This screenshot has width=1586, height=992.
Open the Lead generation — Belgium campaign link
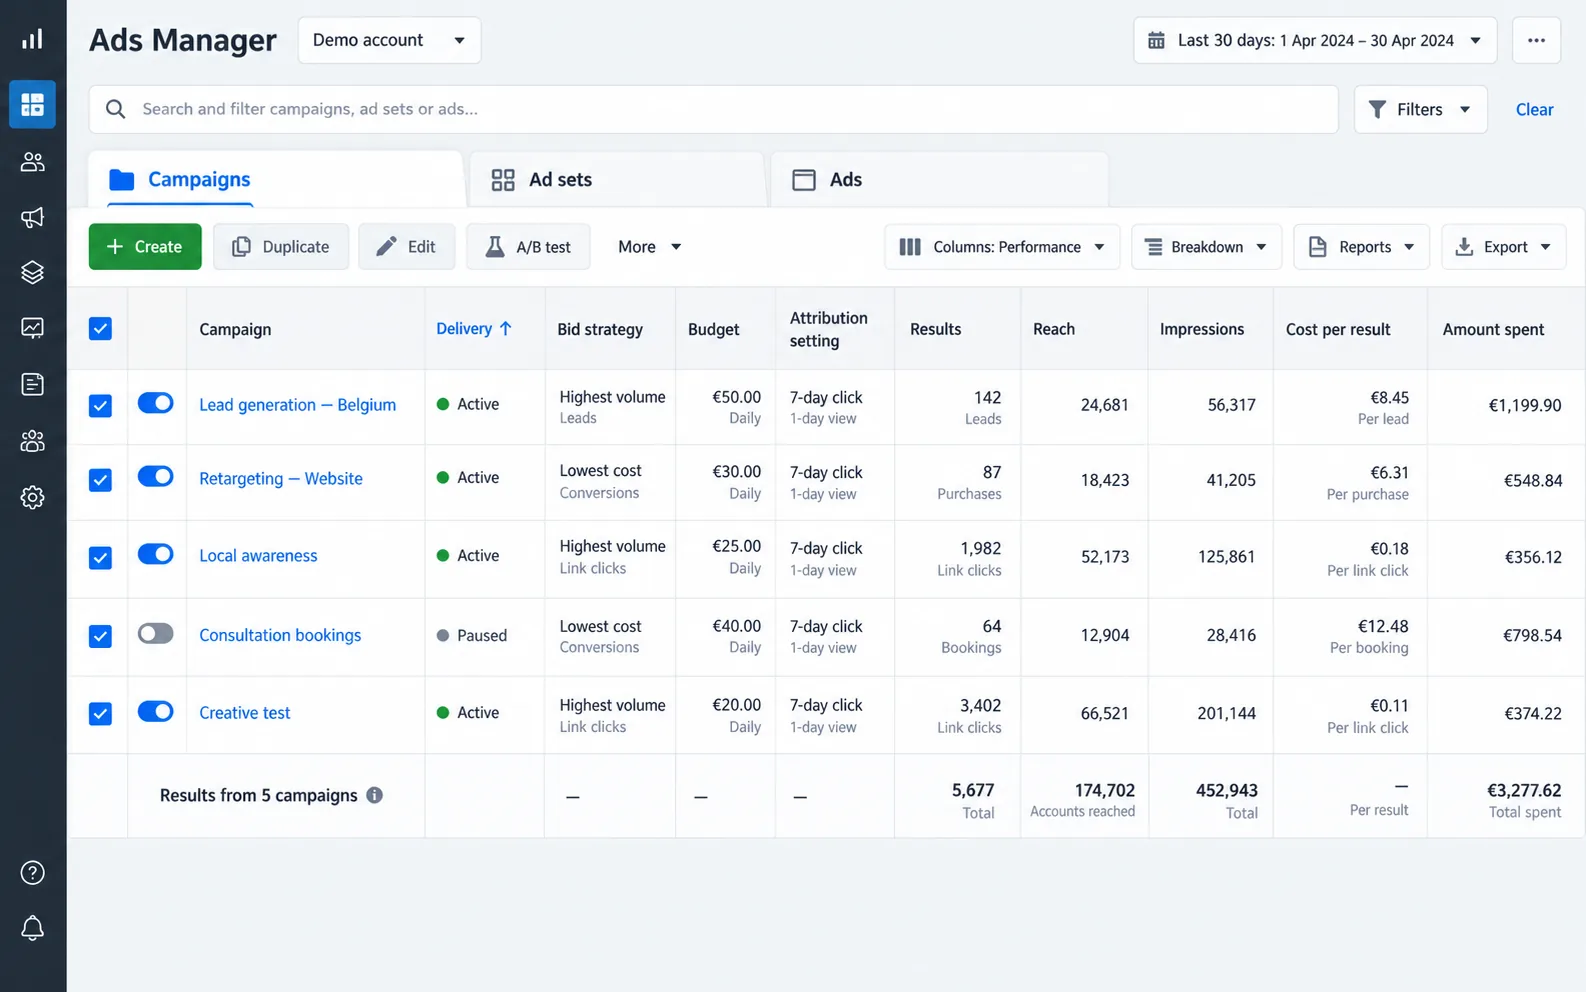pos(297,405)
